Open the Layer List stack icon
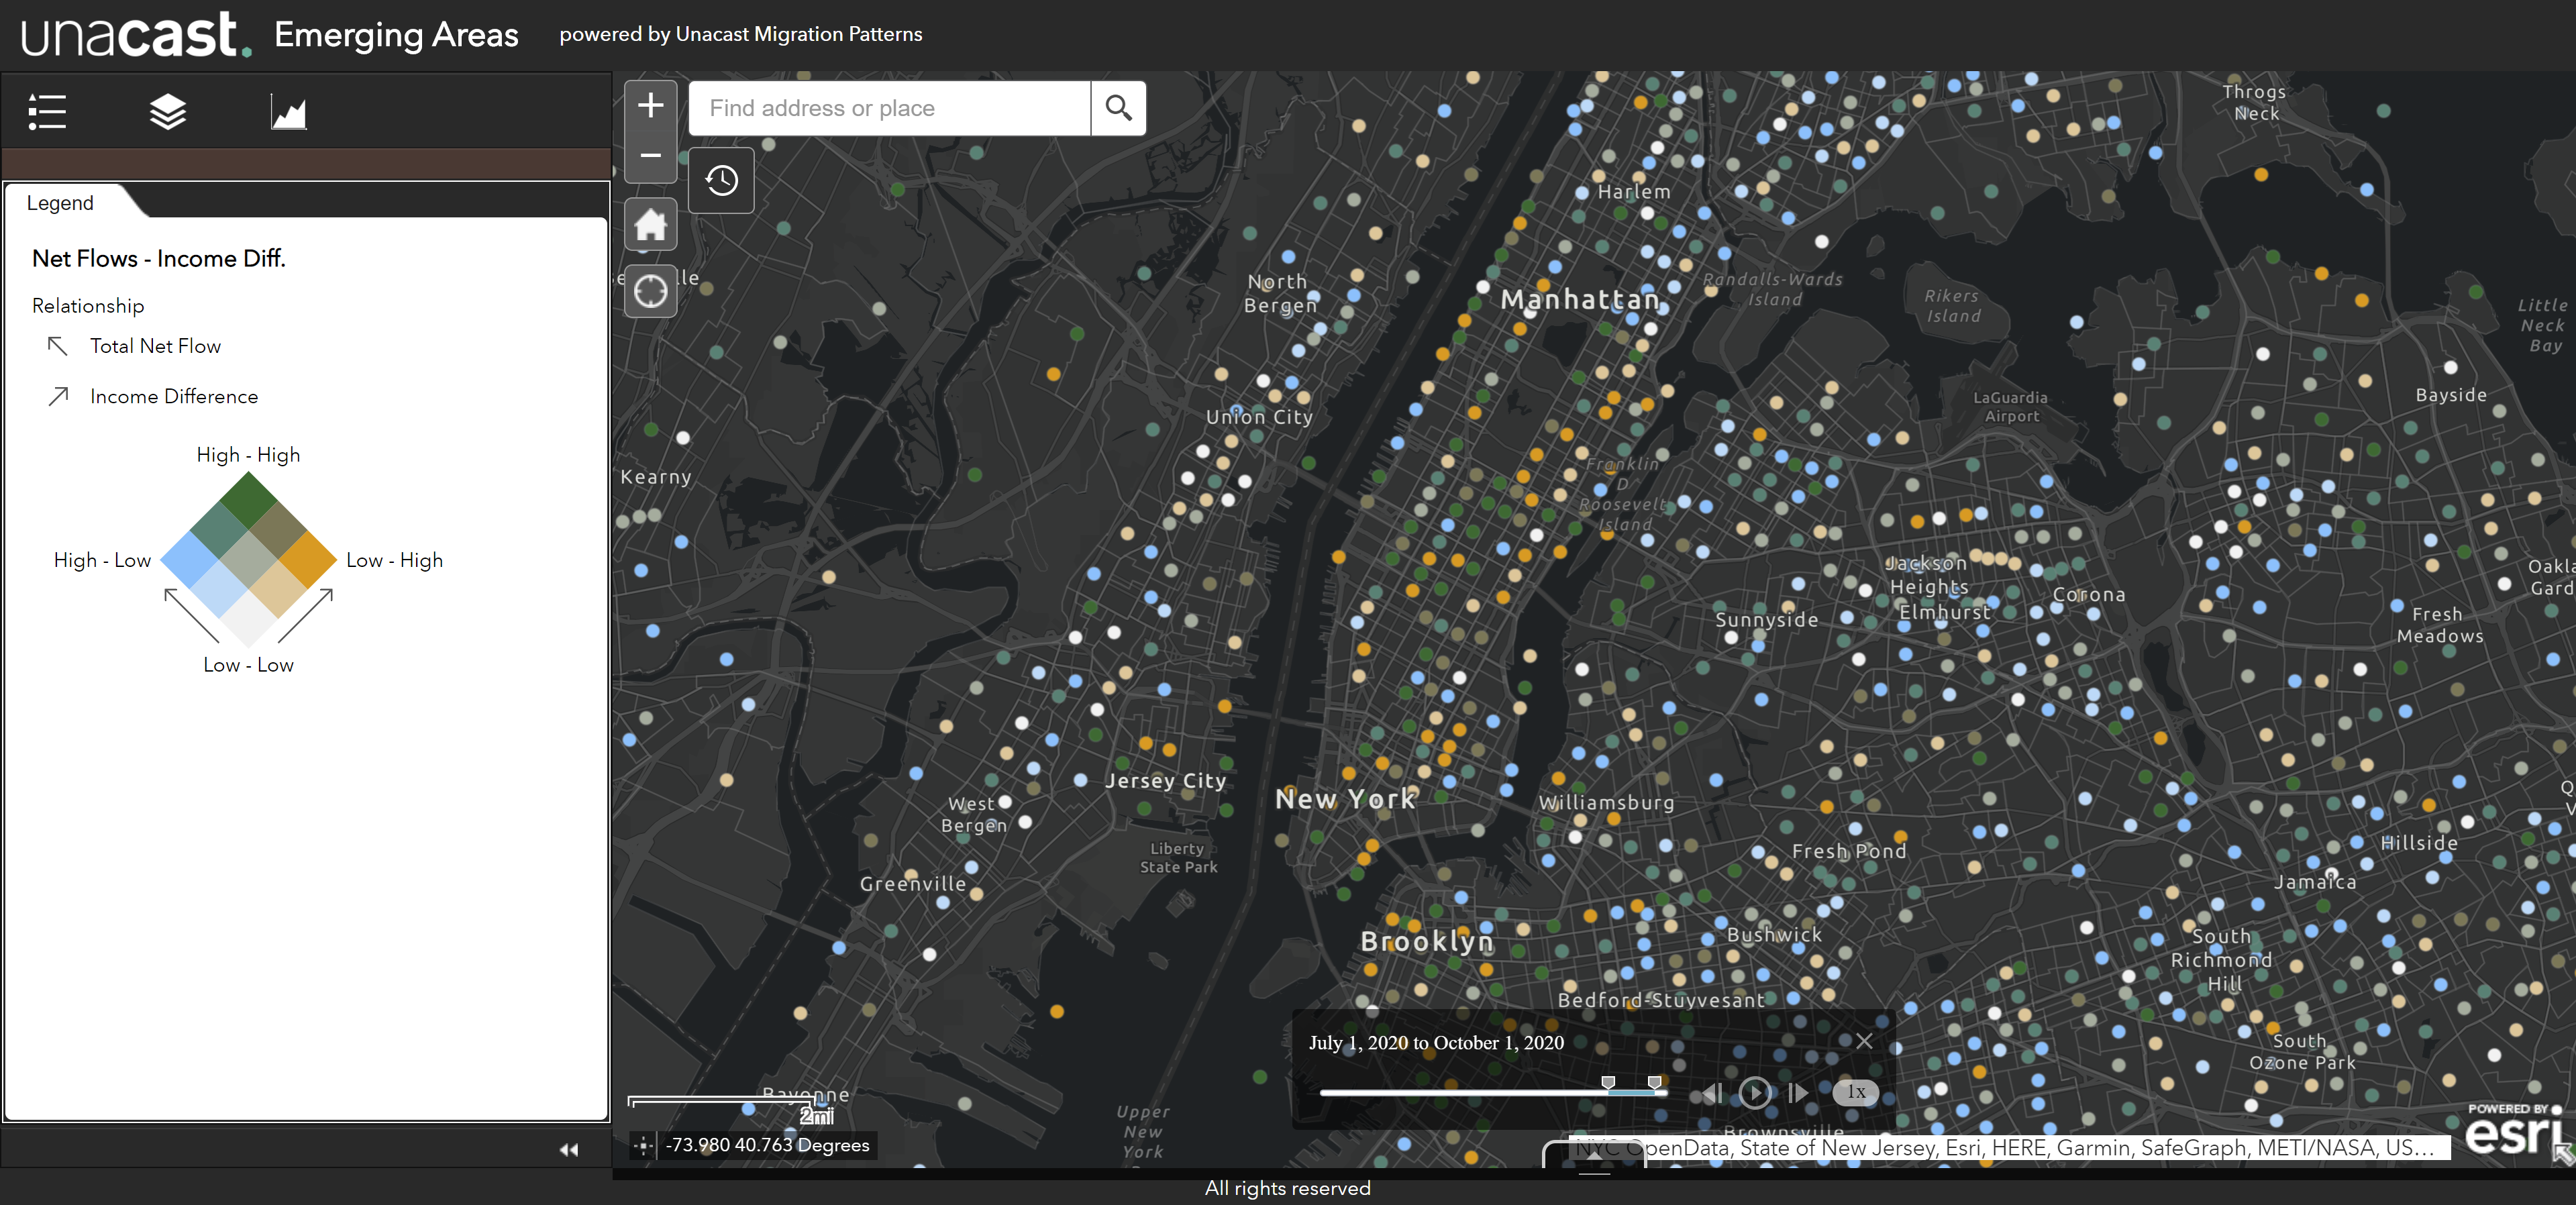The width and height of the screenshot is (2576, 1205). tap(168, 112)
